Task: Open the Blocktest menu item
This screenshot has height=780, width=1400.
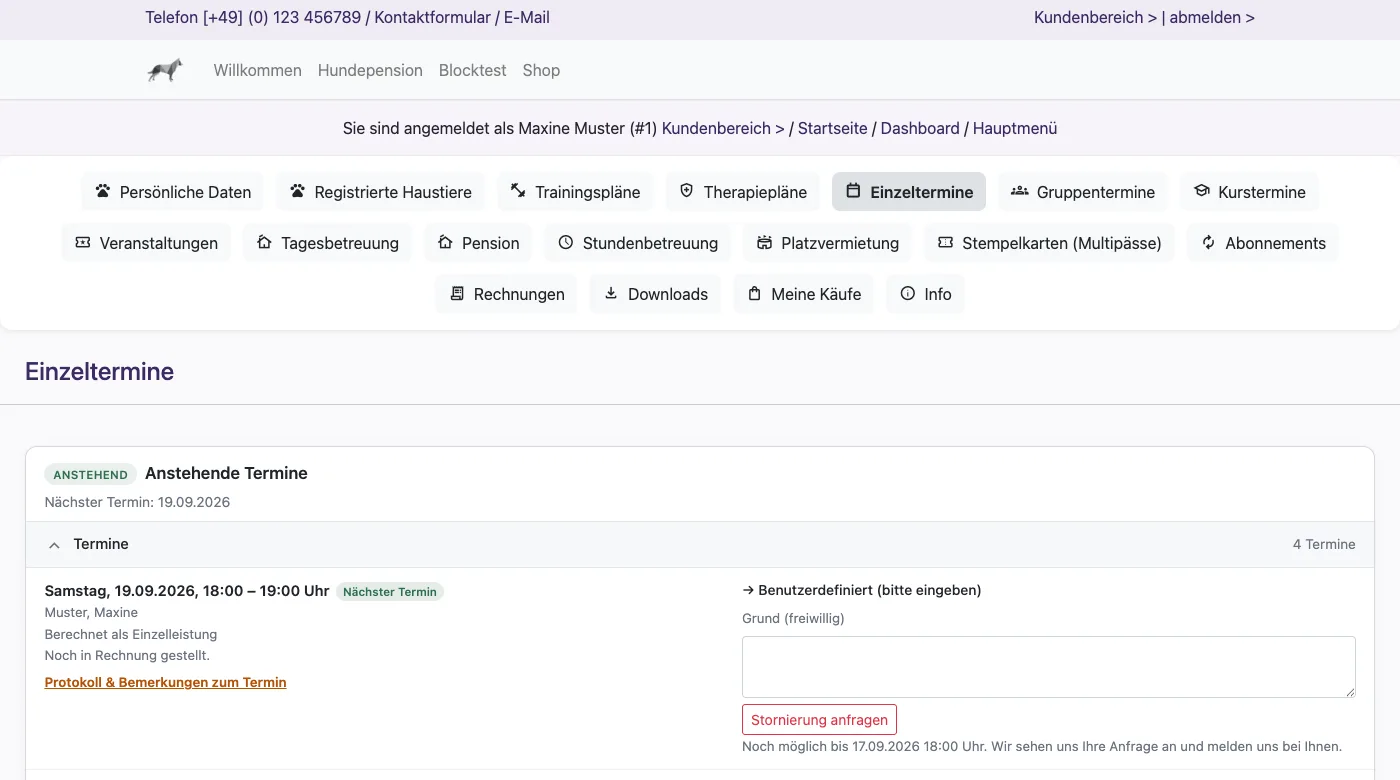Action: pyautogui.click(x=472, y=70)
